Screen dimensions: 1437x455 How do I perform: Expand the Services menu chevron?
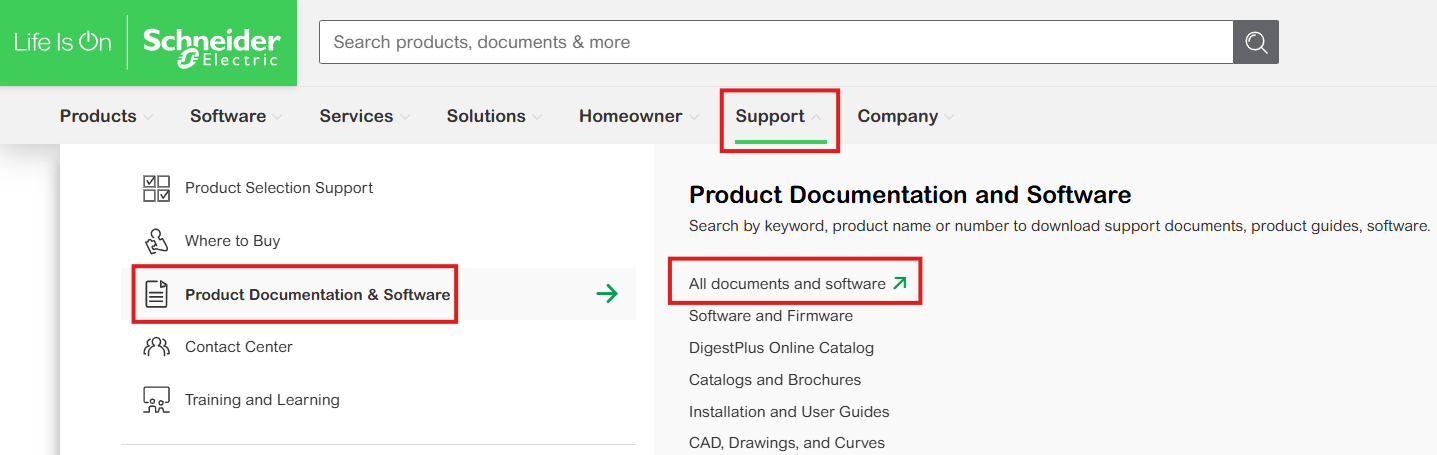pos(405,117)
